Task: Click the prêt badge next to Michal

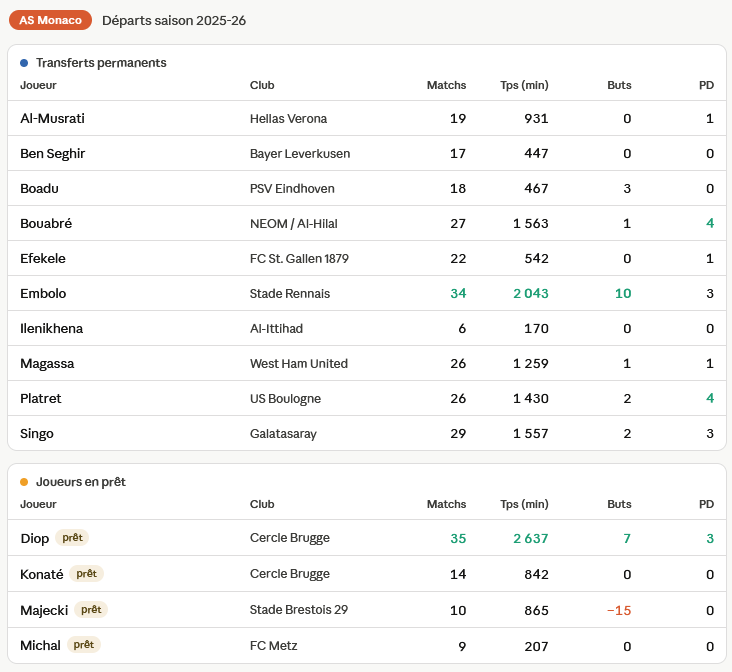Action: 84,645
